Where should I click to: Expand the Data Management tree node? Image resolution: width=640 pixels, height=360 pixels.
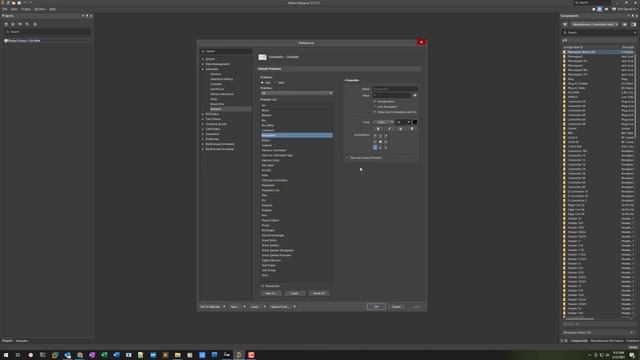pos(203,64)
